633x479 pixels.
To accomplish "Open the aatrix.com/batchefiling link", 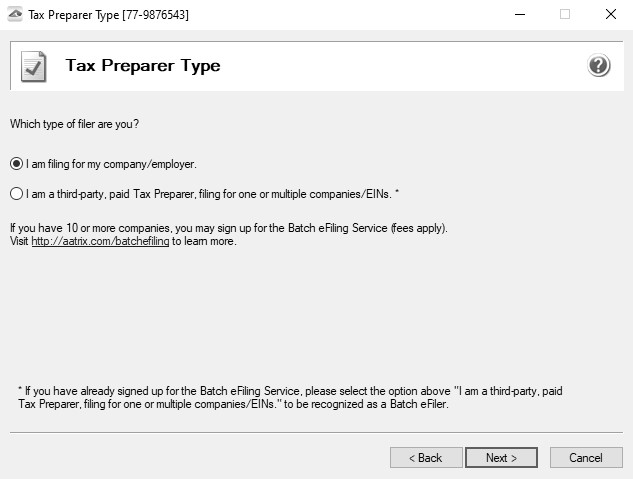I will (100, 241).
